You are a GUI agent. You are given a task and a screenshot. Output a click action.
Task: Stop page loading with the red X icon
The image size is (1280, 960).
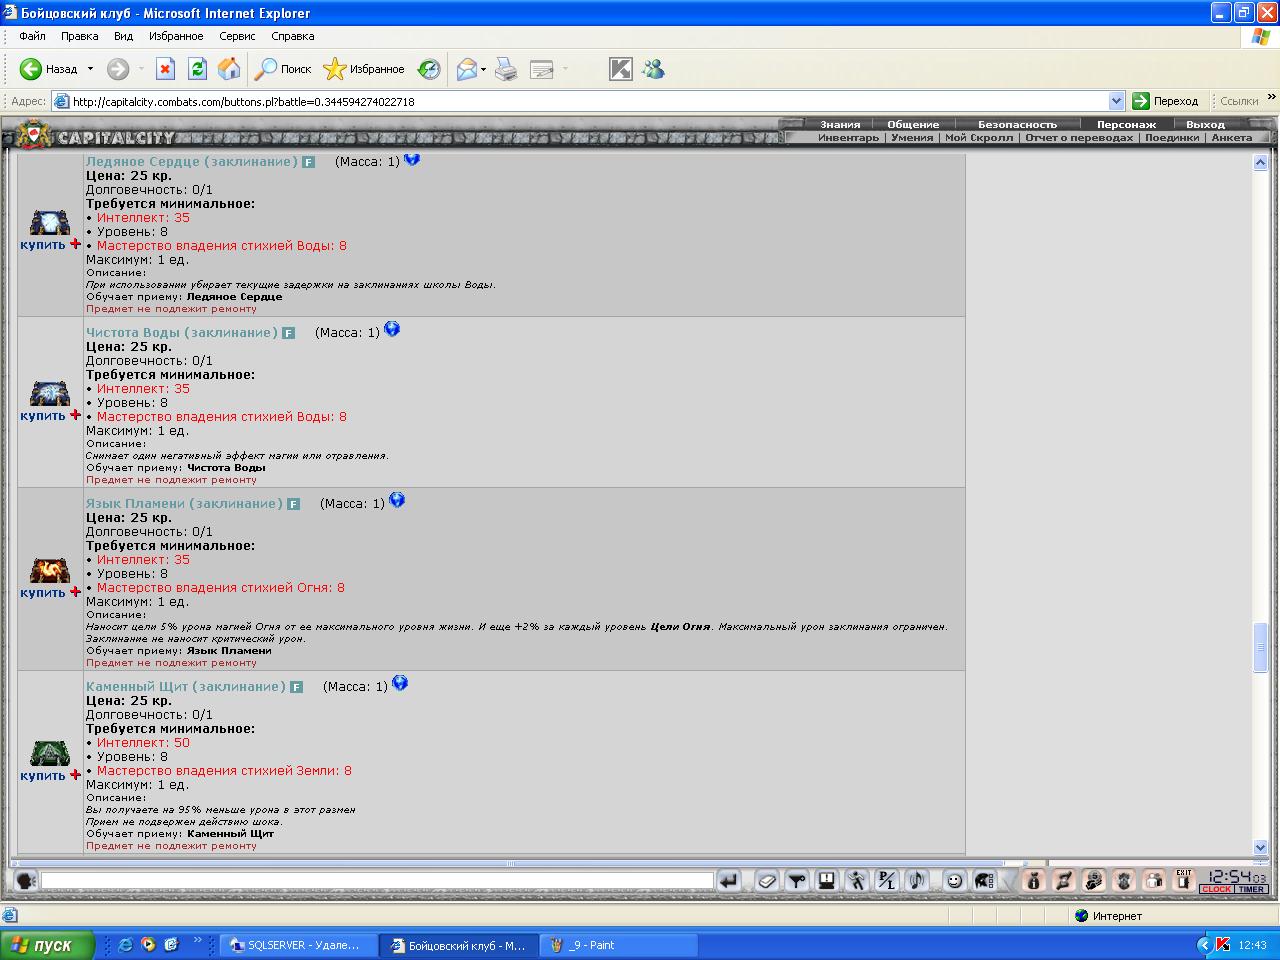point(166,69)
